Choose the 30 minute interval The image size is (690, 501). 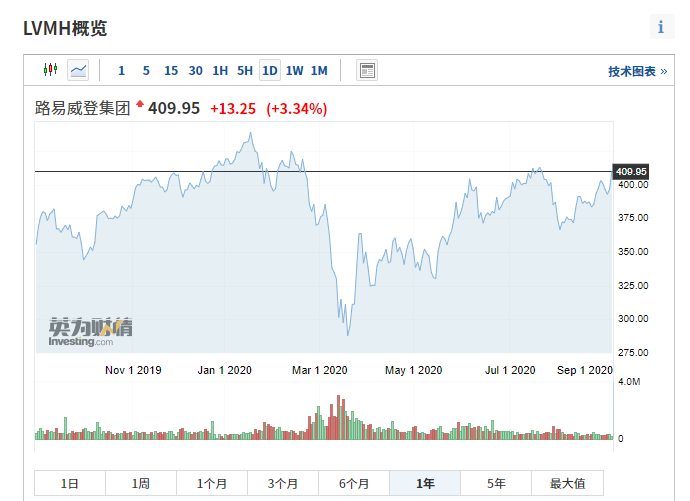click(x=196, y=71)
